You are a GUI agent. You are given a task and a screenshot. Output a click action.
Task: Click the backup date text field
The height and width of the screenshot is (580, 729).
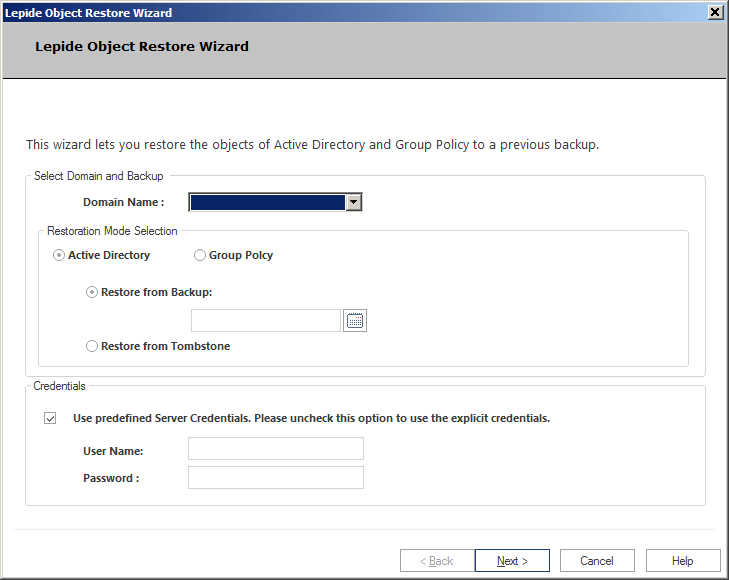point(266,321)
